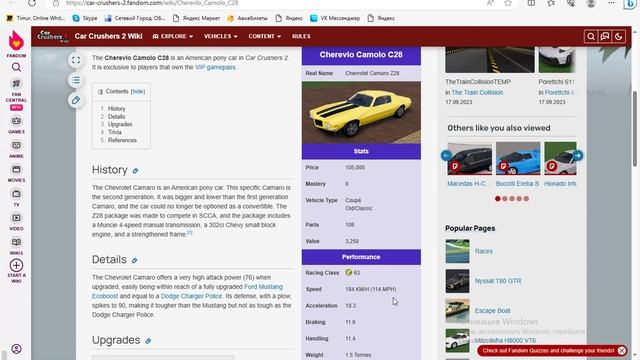Open the Skype bookmark
Image resolution: width=640 pixels, height=360 pixels.
[85, 18]
